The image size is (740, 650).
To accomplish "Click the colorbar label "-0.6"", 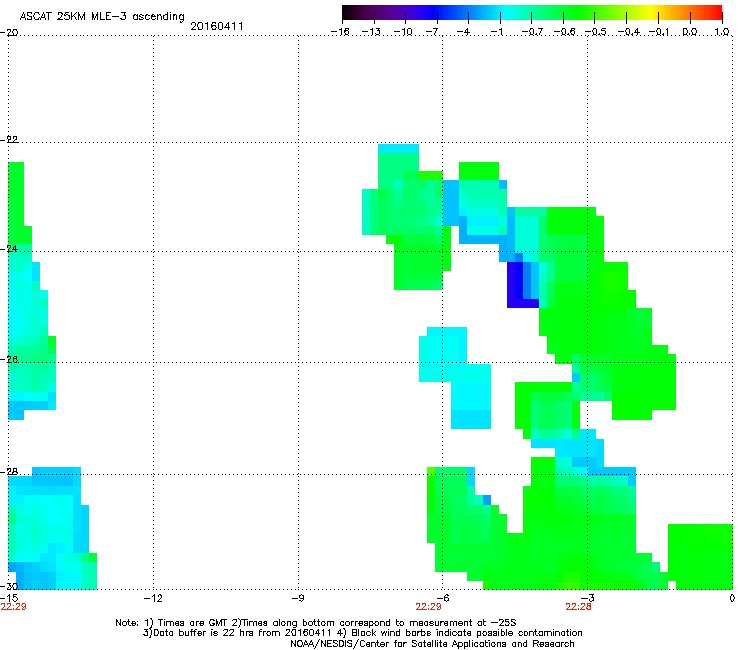I will (x=564, y=32).
